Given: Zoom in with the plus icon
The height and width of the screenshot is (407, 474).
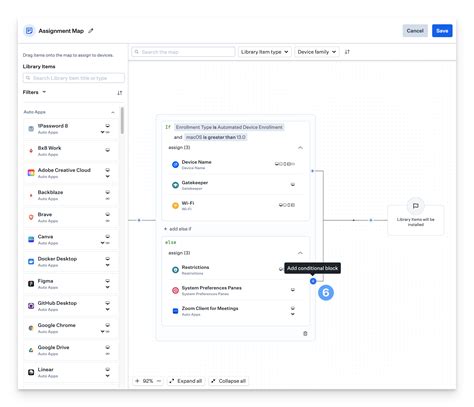Looking at the screenshot, I should [137, 381].
